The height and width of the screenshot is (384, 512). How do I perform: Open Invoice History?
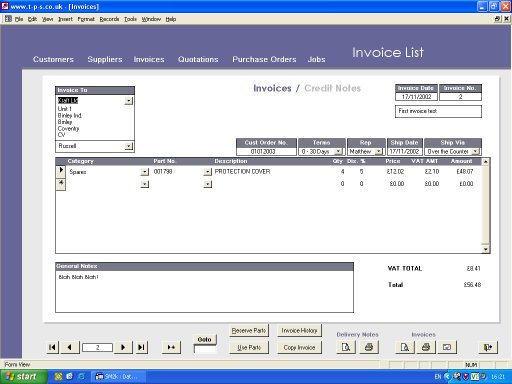point(299,330)
